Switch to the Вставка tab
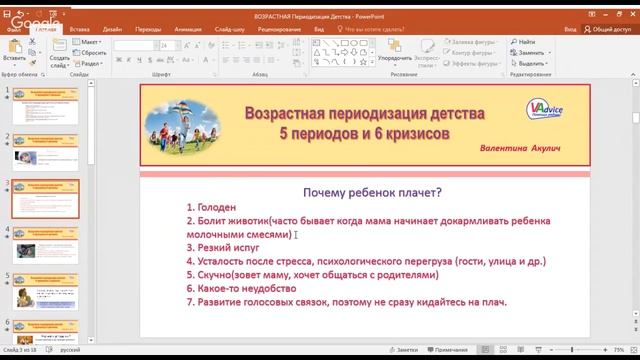This screenshot has width=640, height=360. coord(80,29)
